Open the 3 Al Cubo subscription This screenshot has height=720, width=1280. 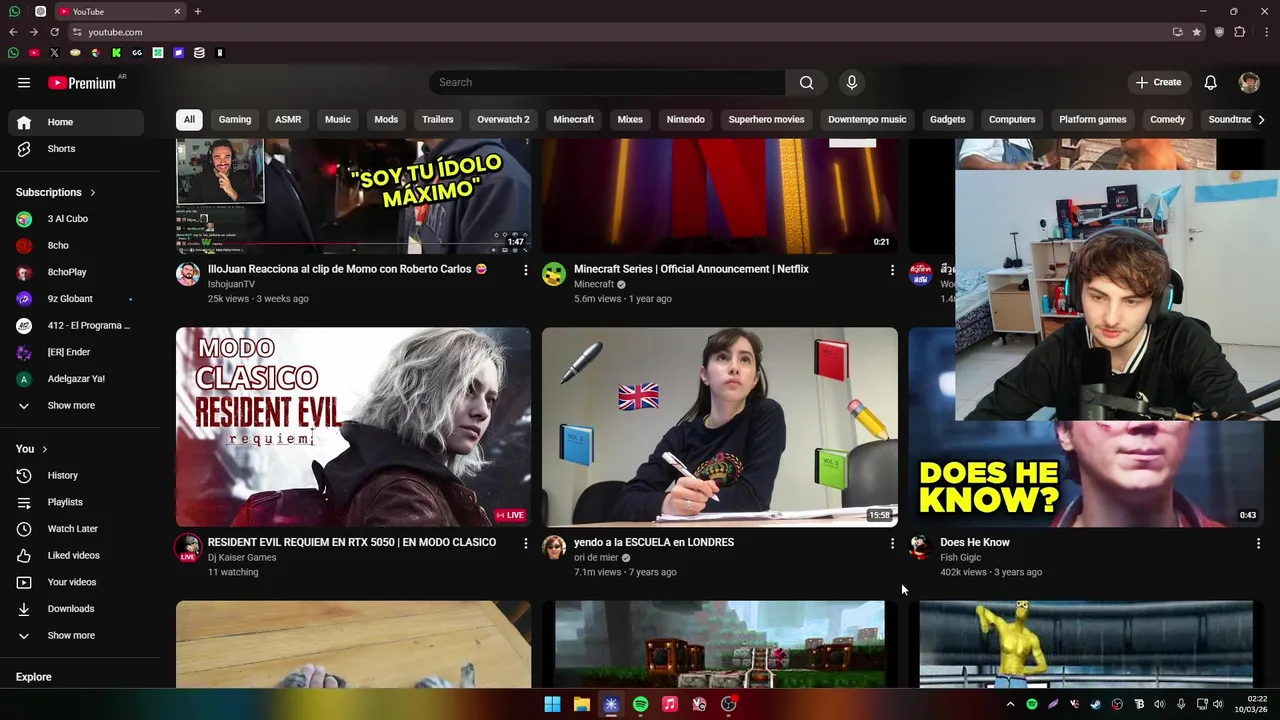76,219
